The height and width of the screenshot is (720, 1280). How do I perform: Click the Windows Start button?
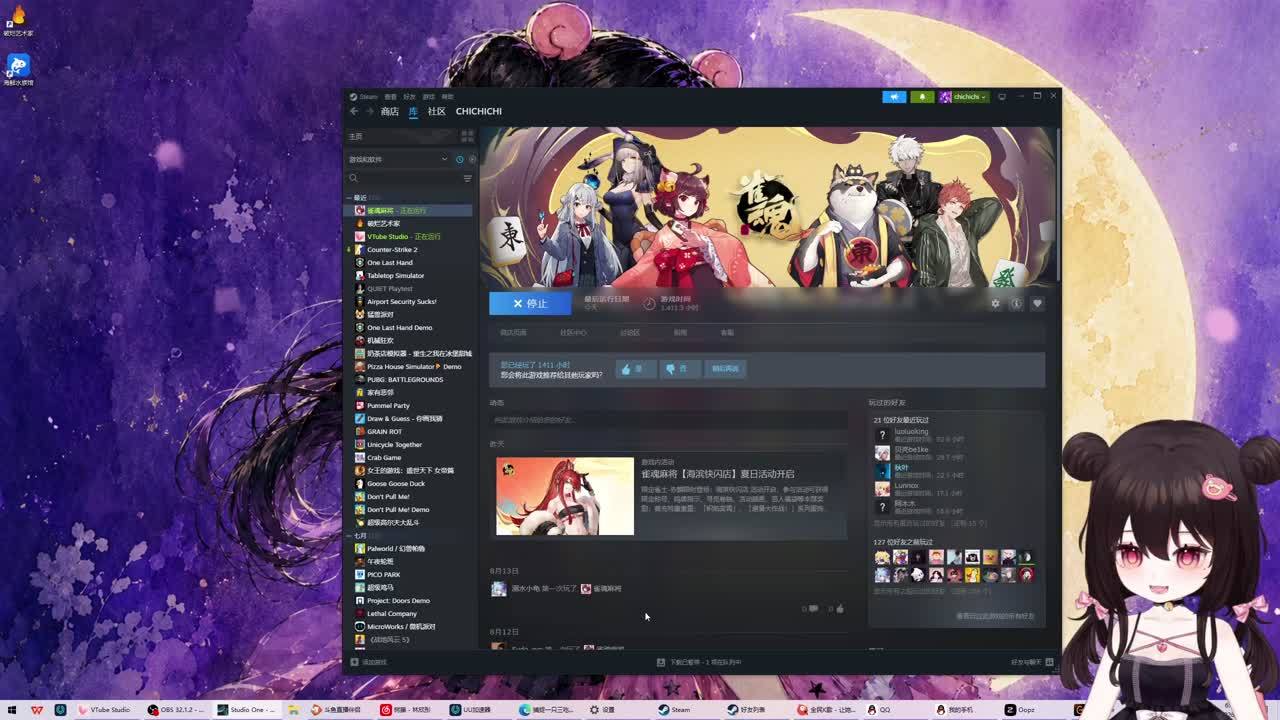(x=12, y=710)
